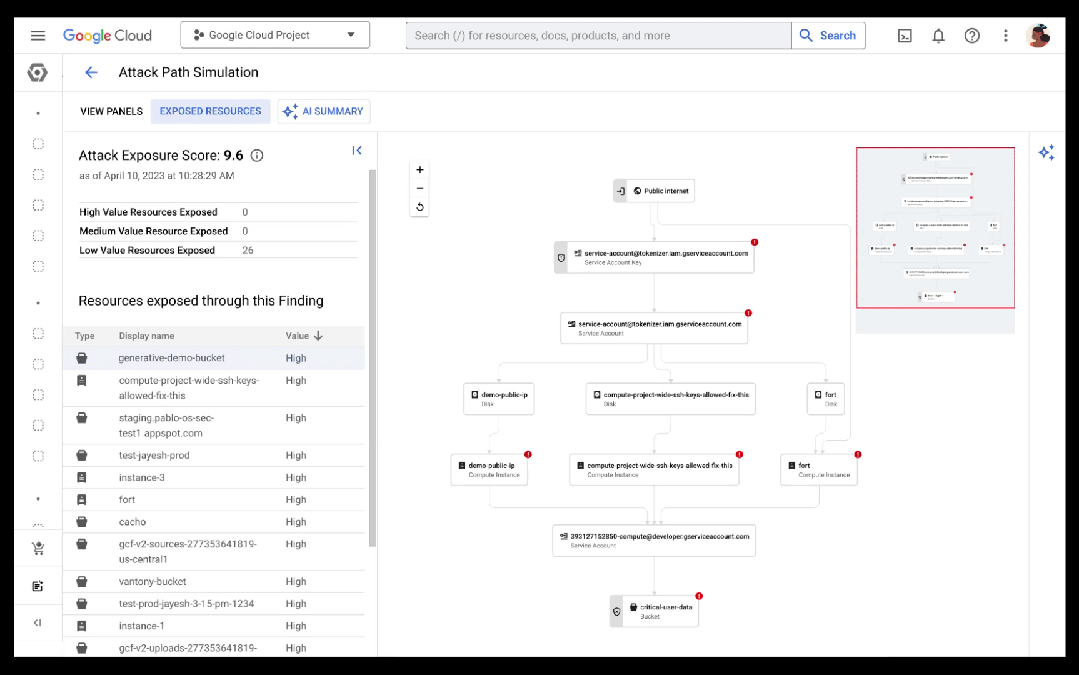1079x675 pixels.
Task: Click the Google Cloud logo
Action: pos(107,36)
